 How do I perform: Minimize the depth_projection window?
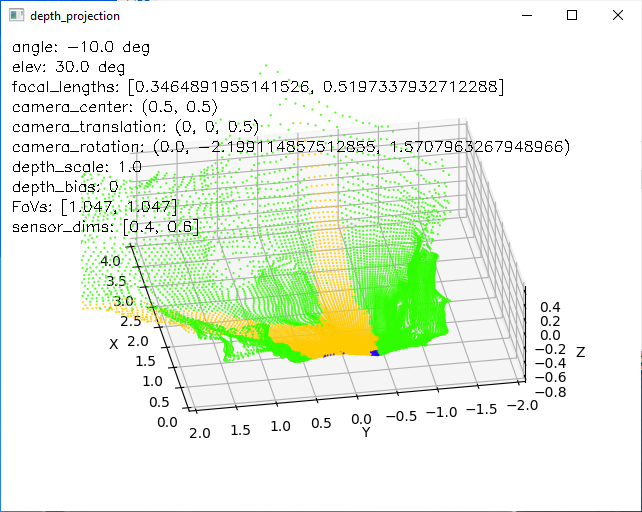527,16
